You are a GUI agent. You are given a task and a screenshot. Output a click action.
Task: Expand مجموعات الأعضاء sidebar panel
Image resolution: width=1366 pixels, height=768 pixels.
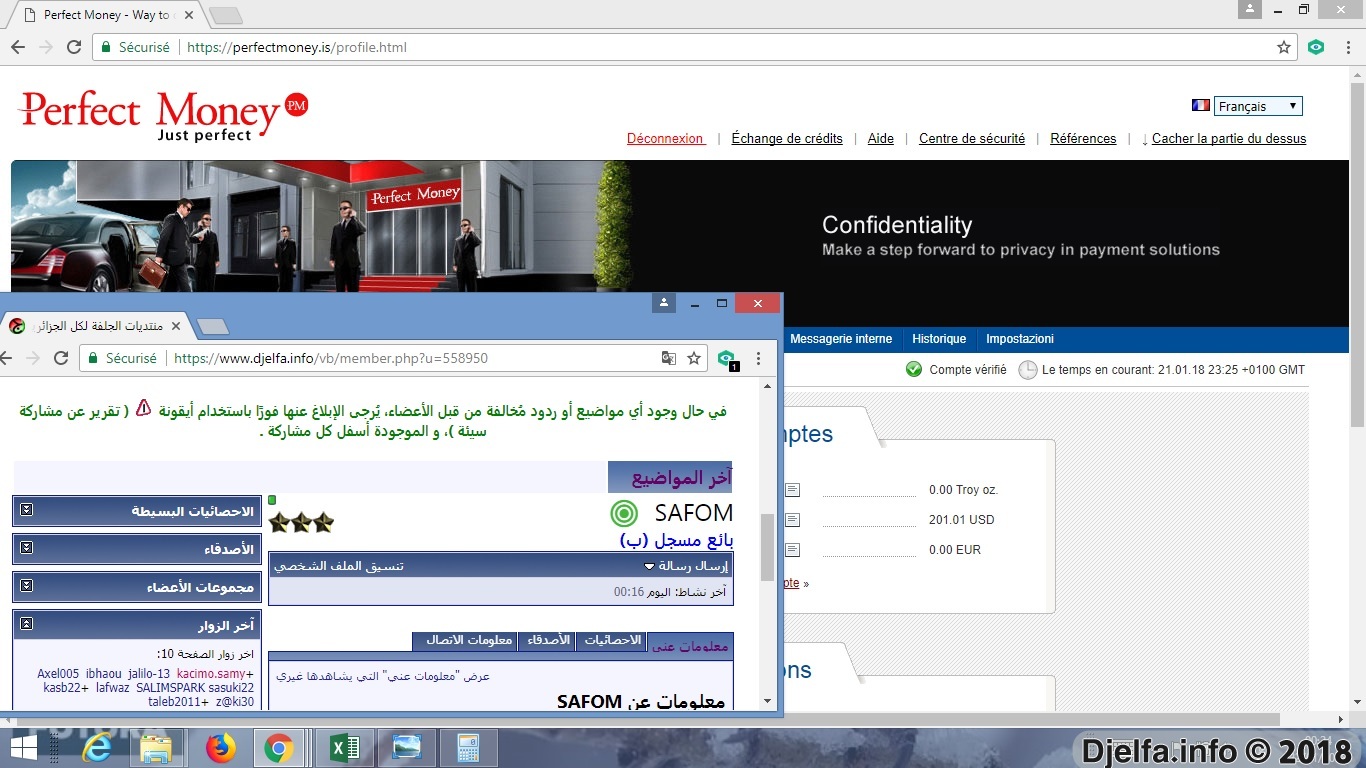(x=27, y=586)
